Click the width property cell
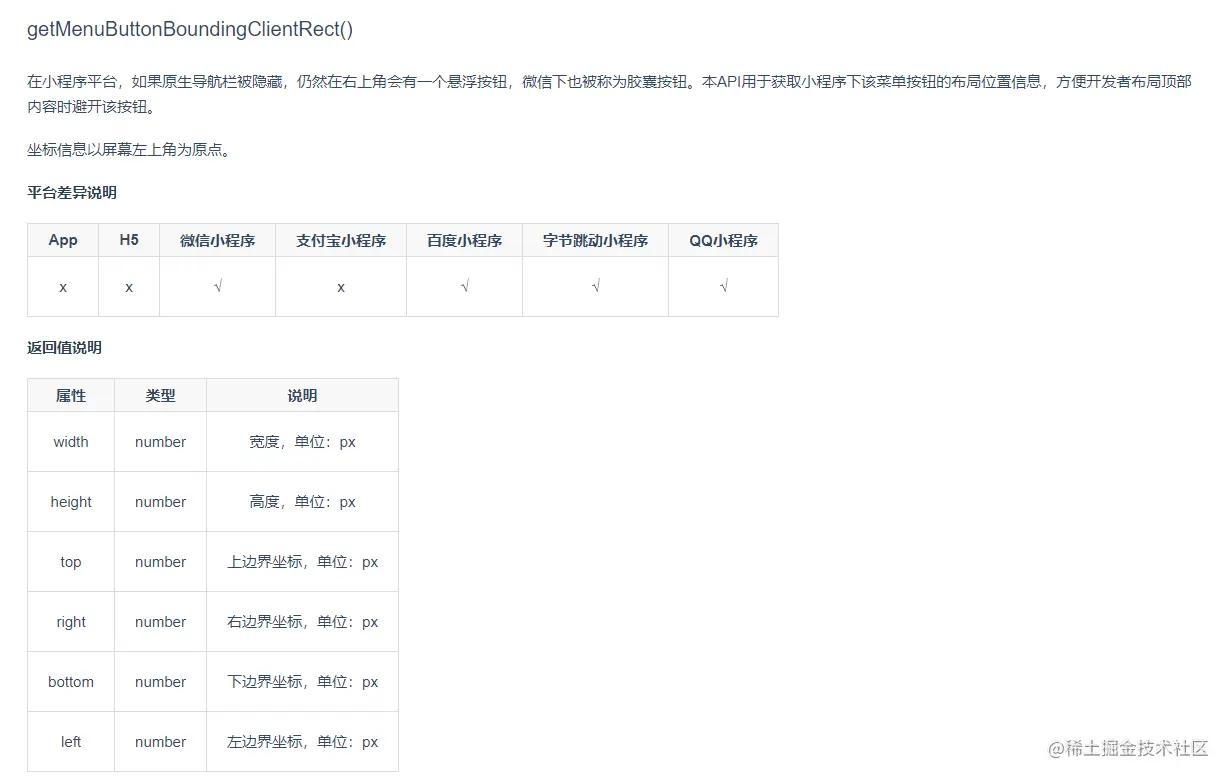Screen dimensions: 1231x781 click(x=71, y=442)
